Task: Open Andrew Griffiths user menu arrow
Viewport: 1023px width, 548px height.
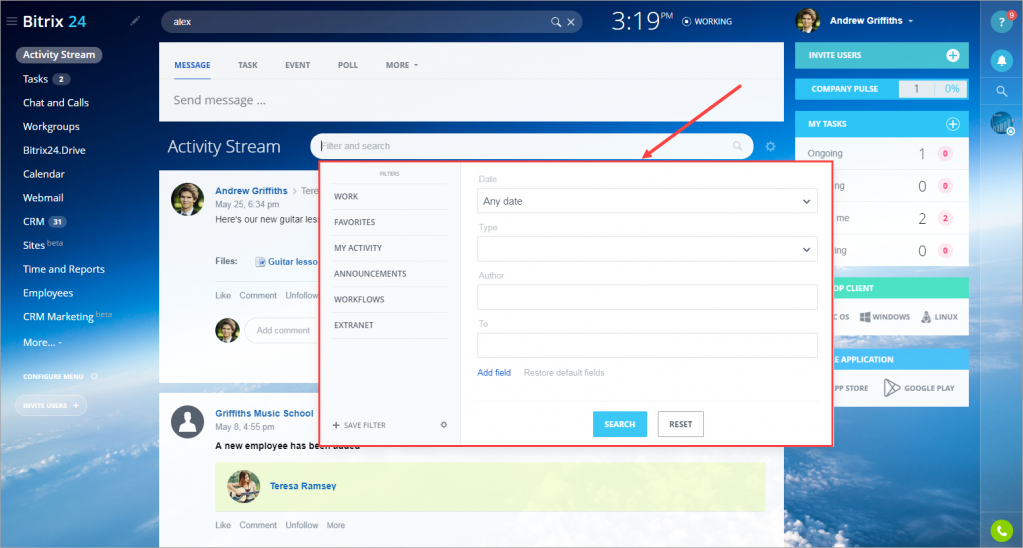Action: pyautogui.click(x=911, y=22)
